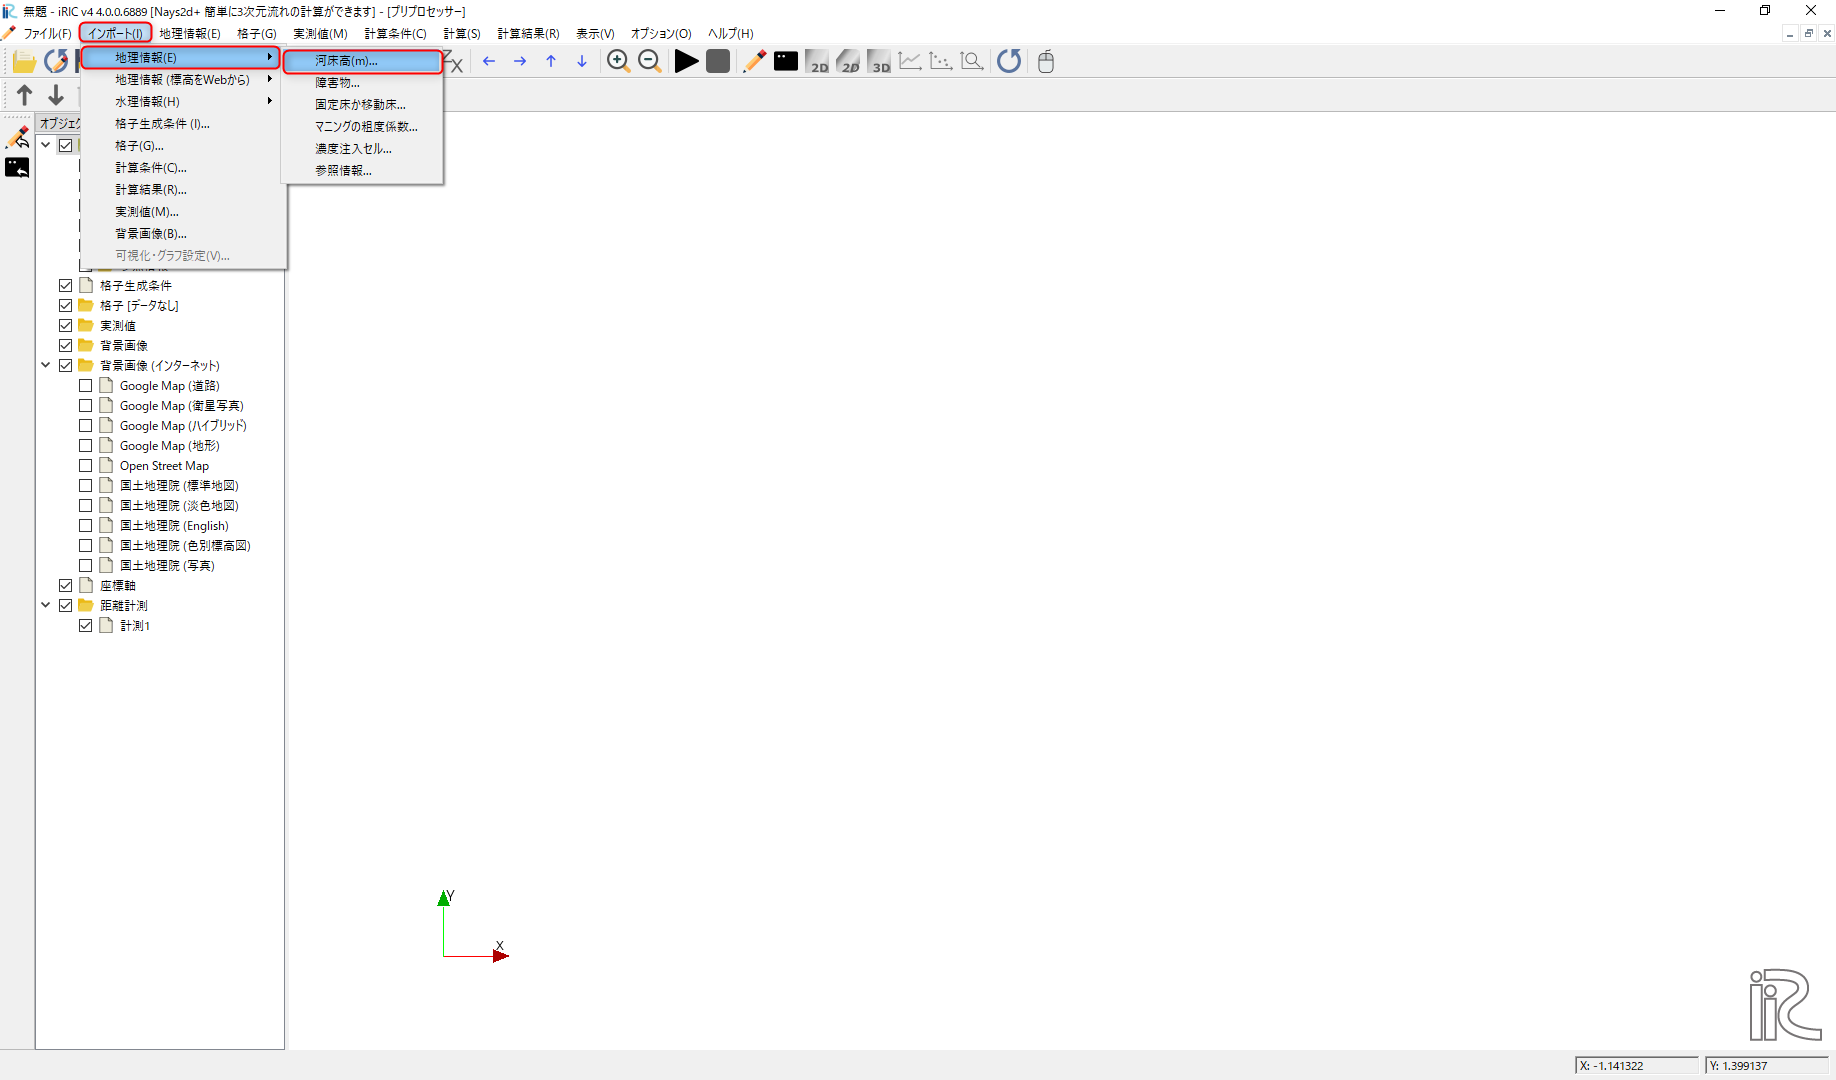This screenshot has width=1836, height=1080.
Task: Collapse the 背景画像 (インターネット) tree node
Action: click(x=46, y=366)
